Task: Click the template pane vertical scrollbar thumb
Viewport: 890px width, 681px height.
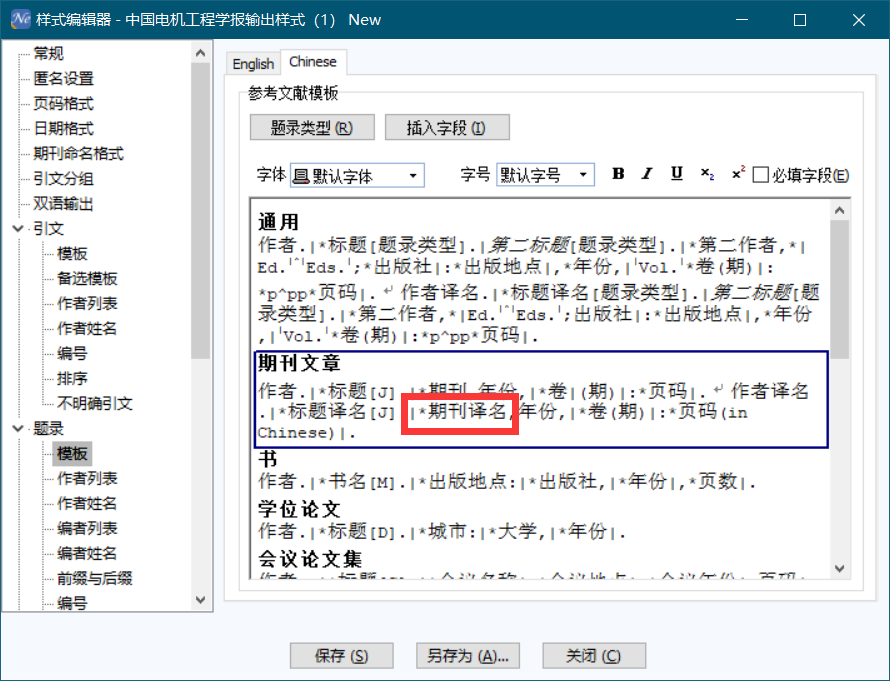Action: point(840,289)
